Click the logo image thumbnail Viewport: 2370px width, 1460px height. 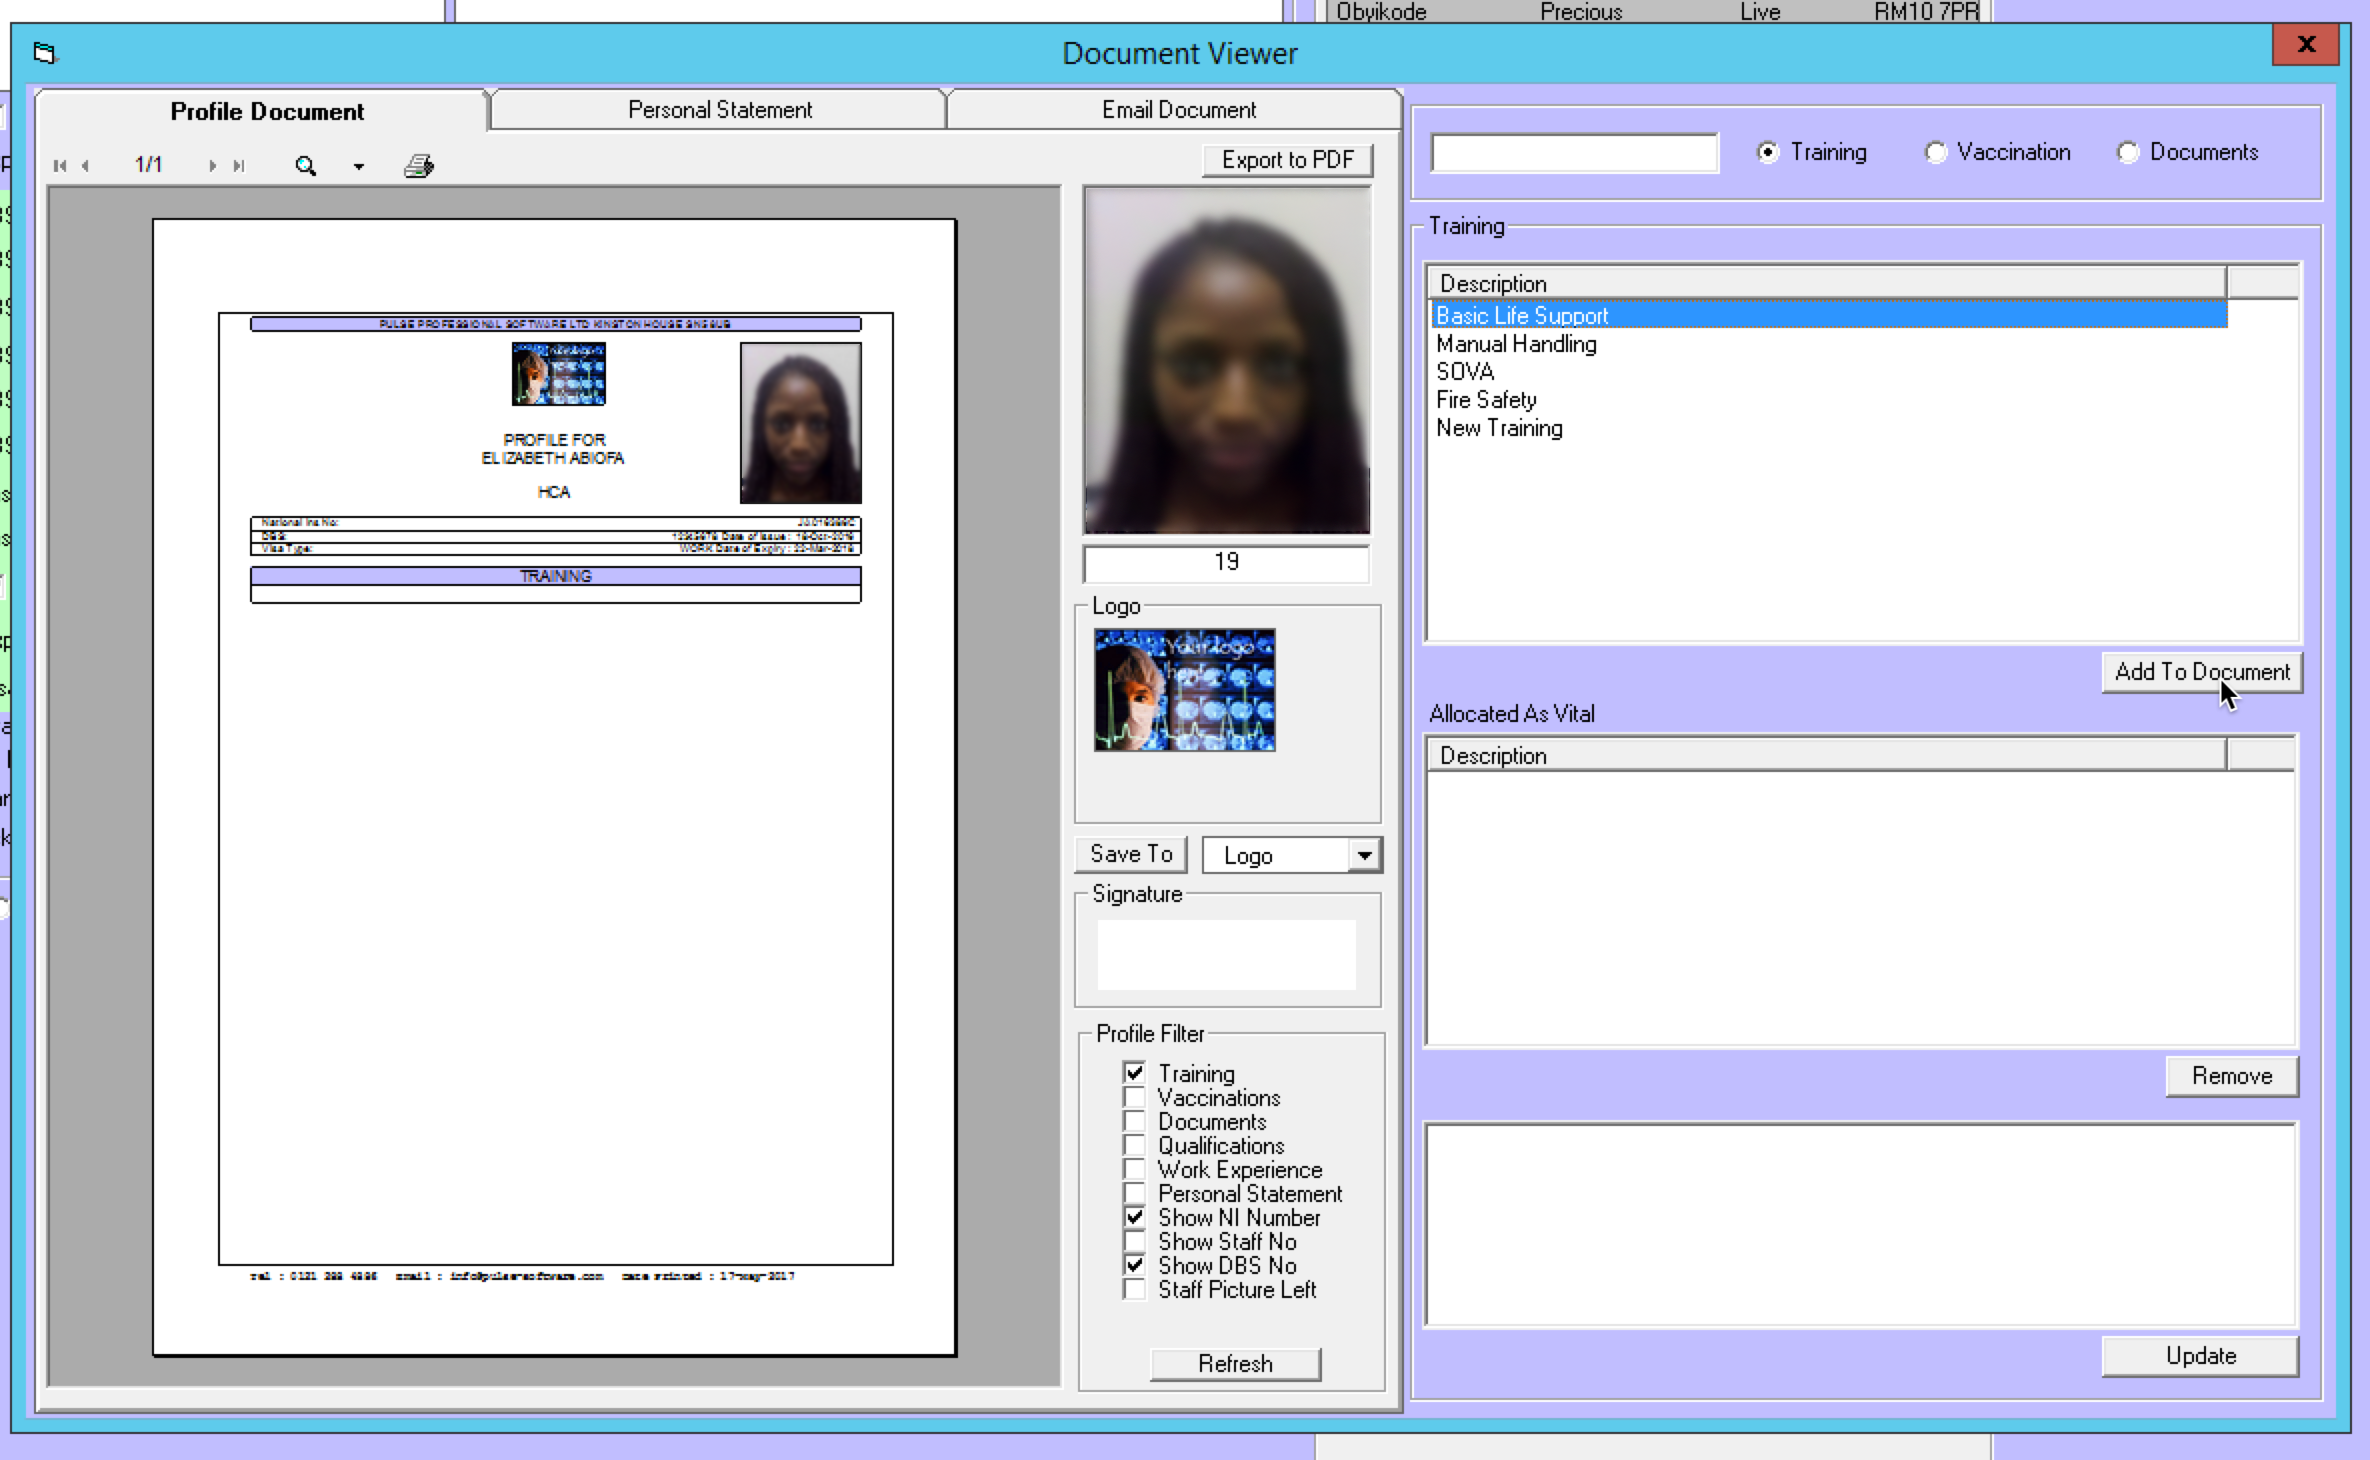[1184, 690]
